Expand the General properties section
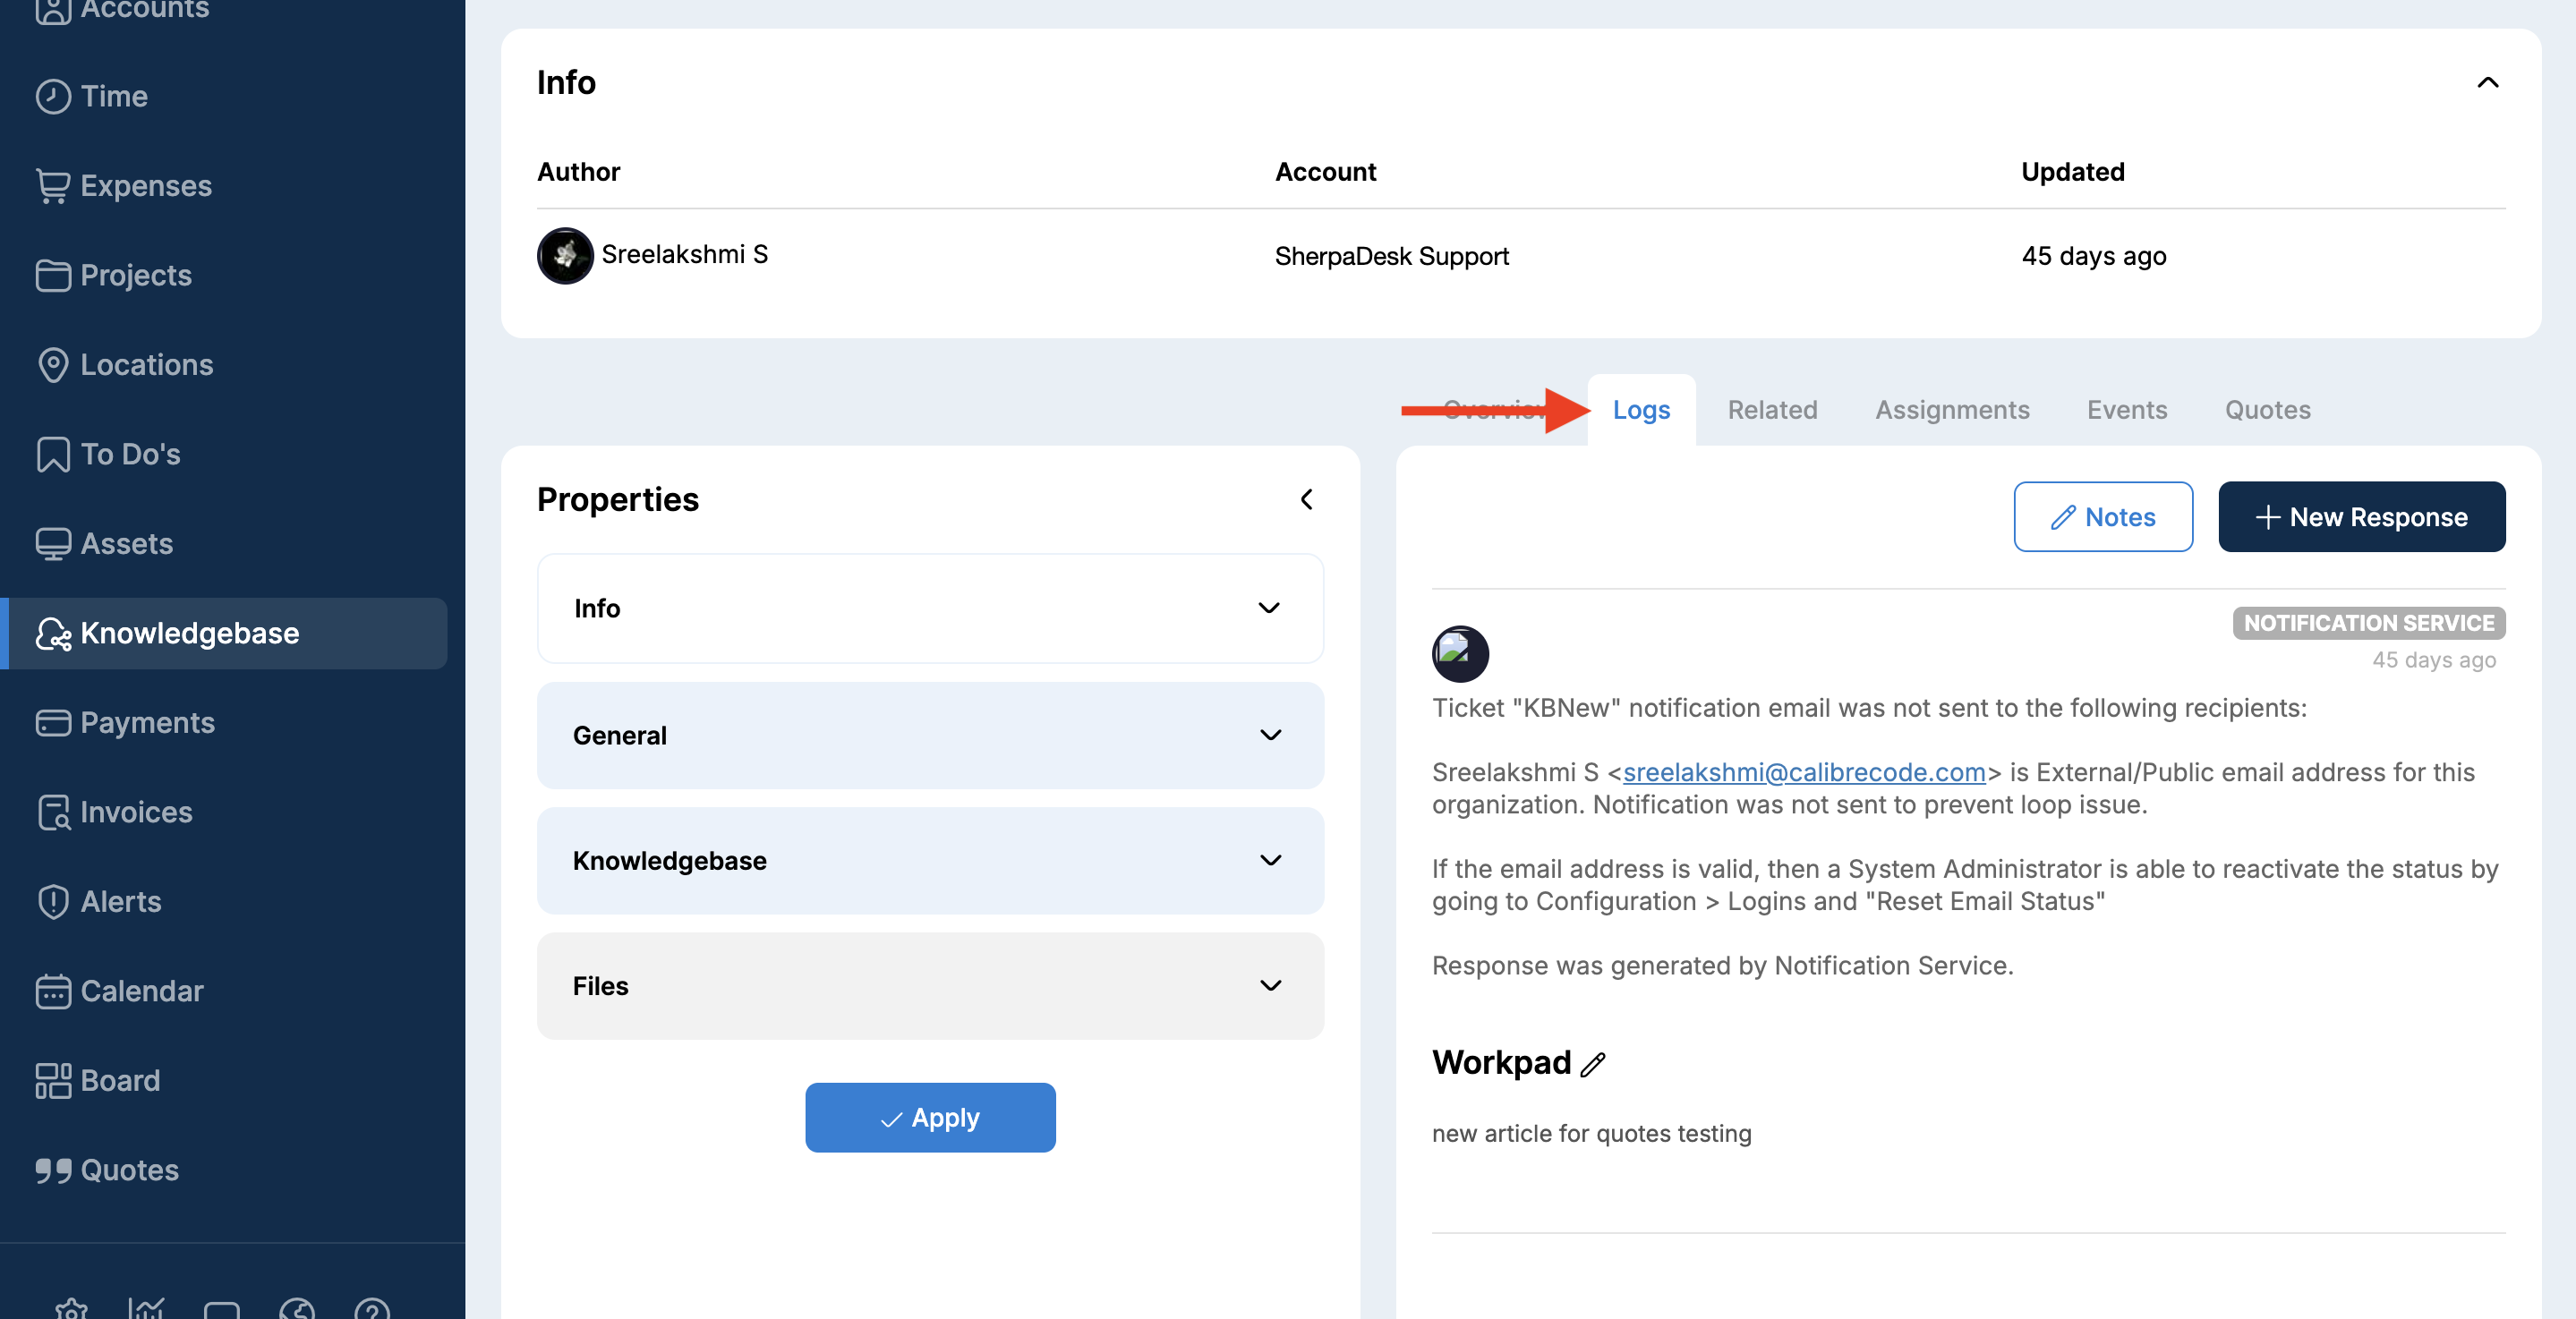2576x1319 pixels. tap(1270, 735)
